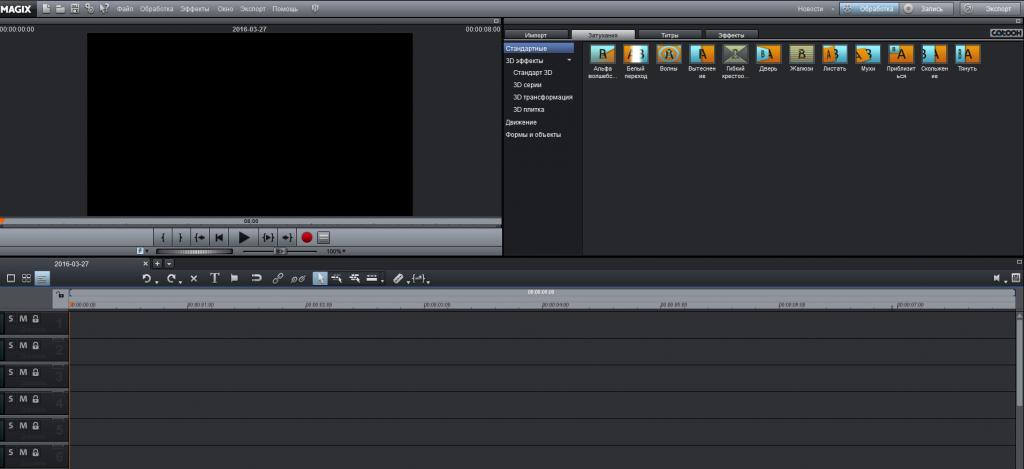Open the Title editor with the T icon
Image resolution: width=1024 pixels, height=469 pixels.
tap(214, 278)
